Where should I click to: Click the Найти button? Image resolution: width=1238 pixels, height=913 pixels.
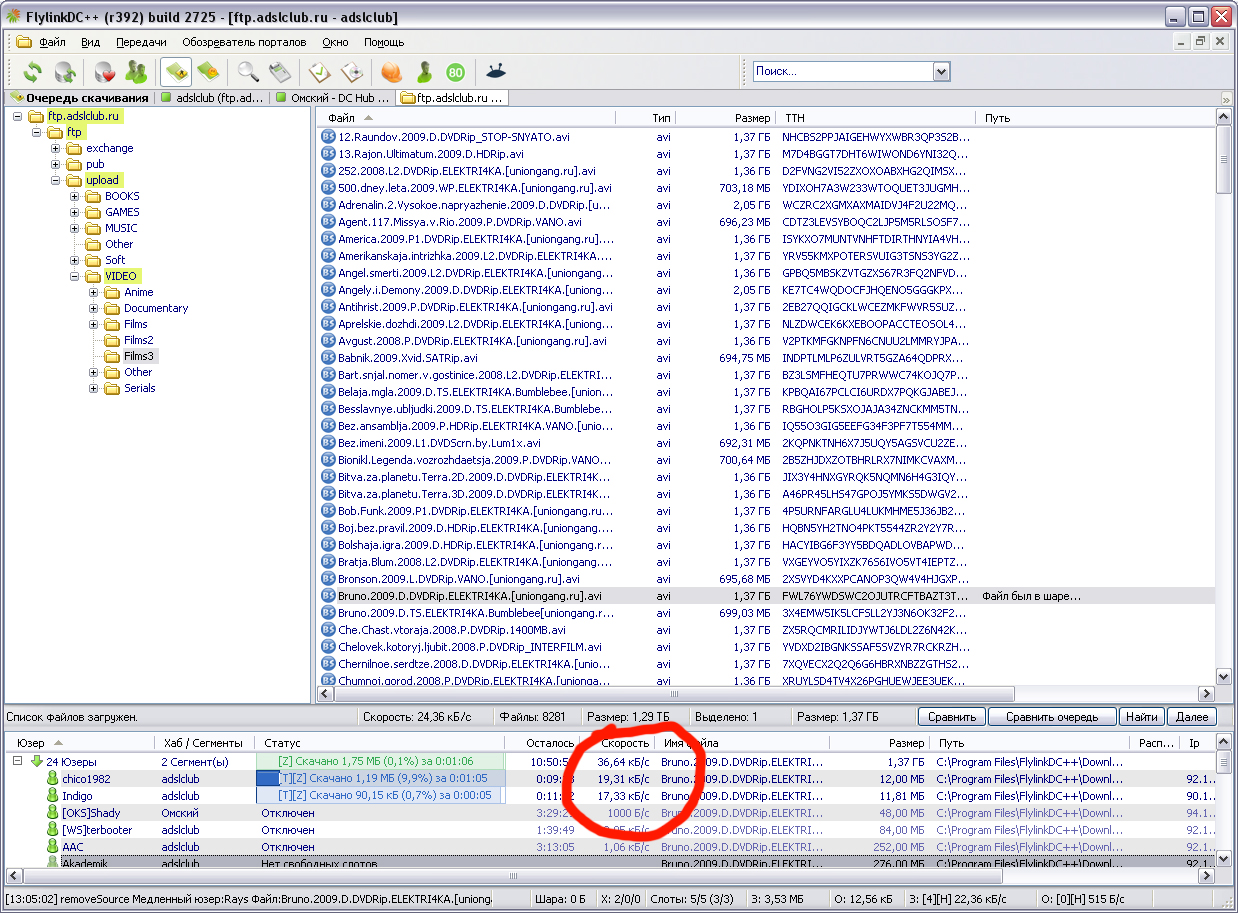coord(1140,716)
